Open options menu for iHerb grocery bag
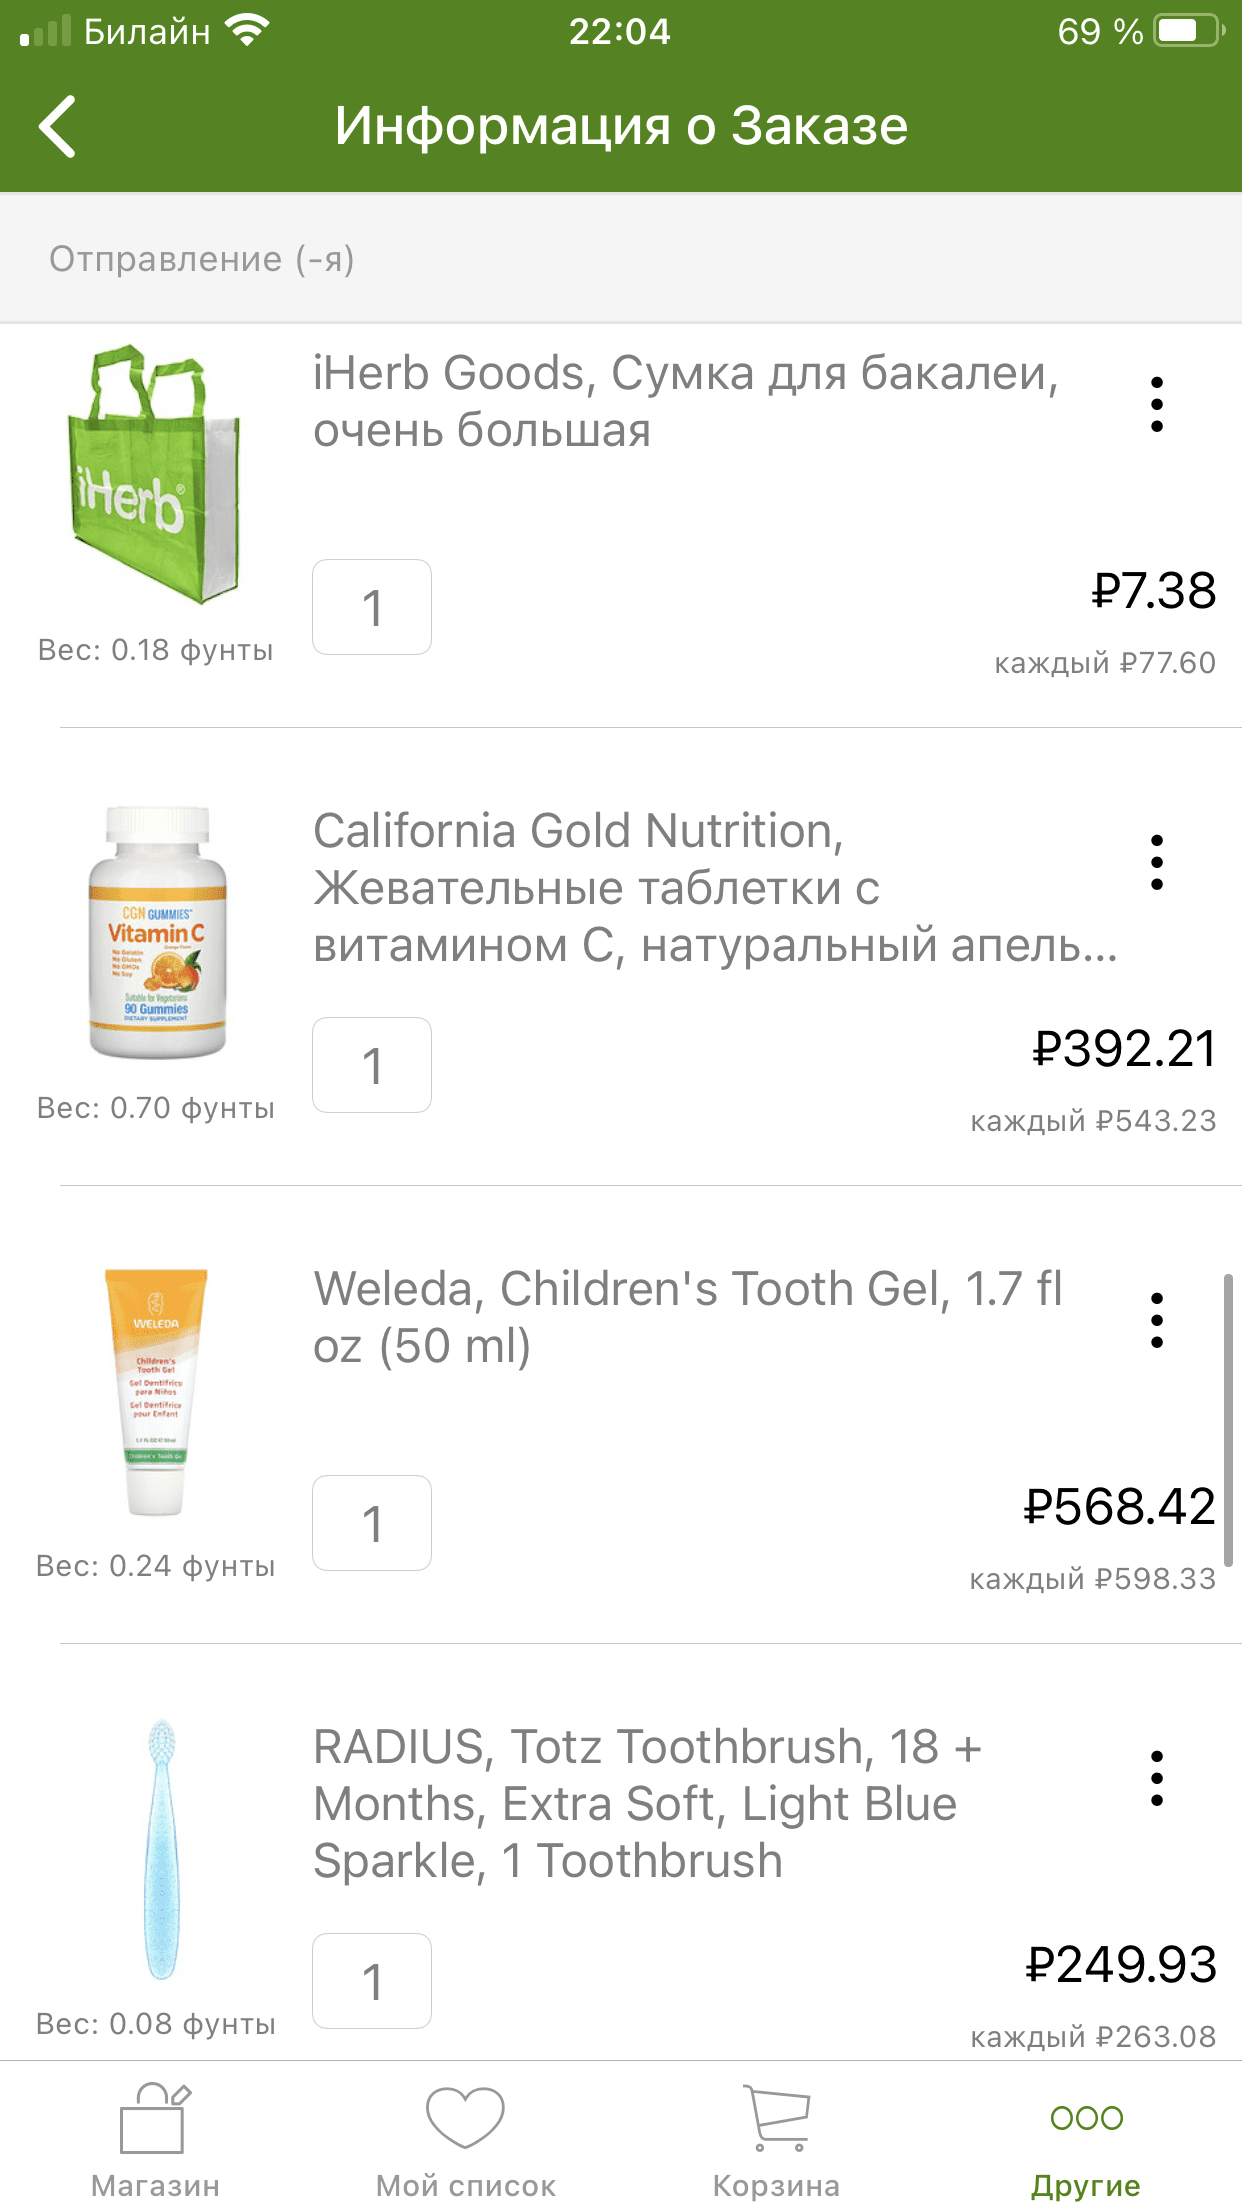 point(1157,404)
